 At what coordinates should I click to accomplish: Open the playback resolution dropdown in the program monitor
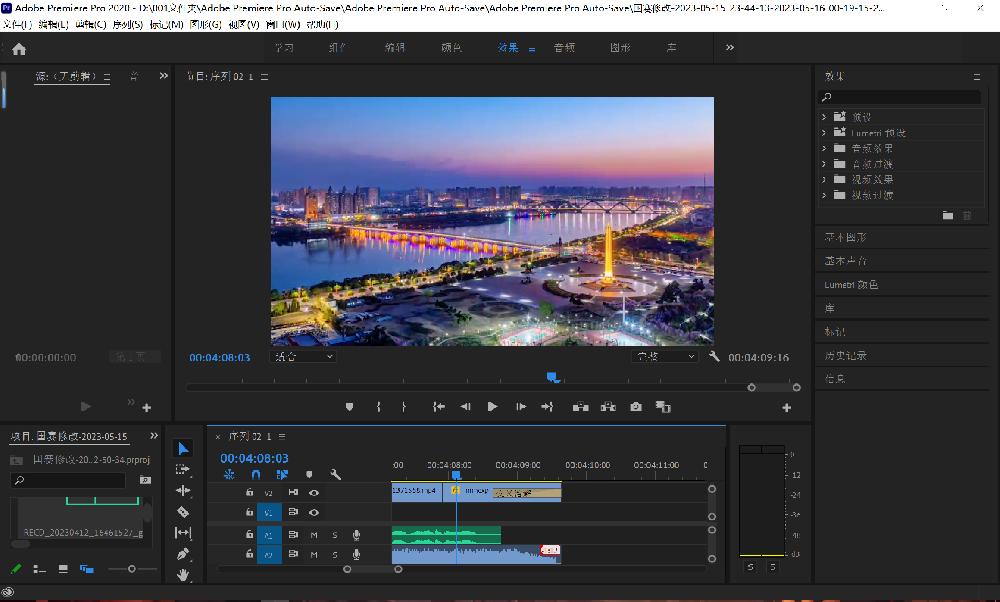tap(666, 356)
